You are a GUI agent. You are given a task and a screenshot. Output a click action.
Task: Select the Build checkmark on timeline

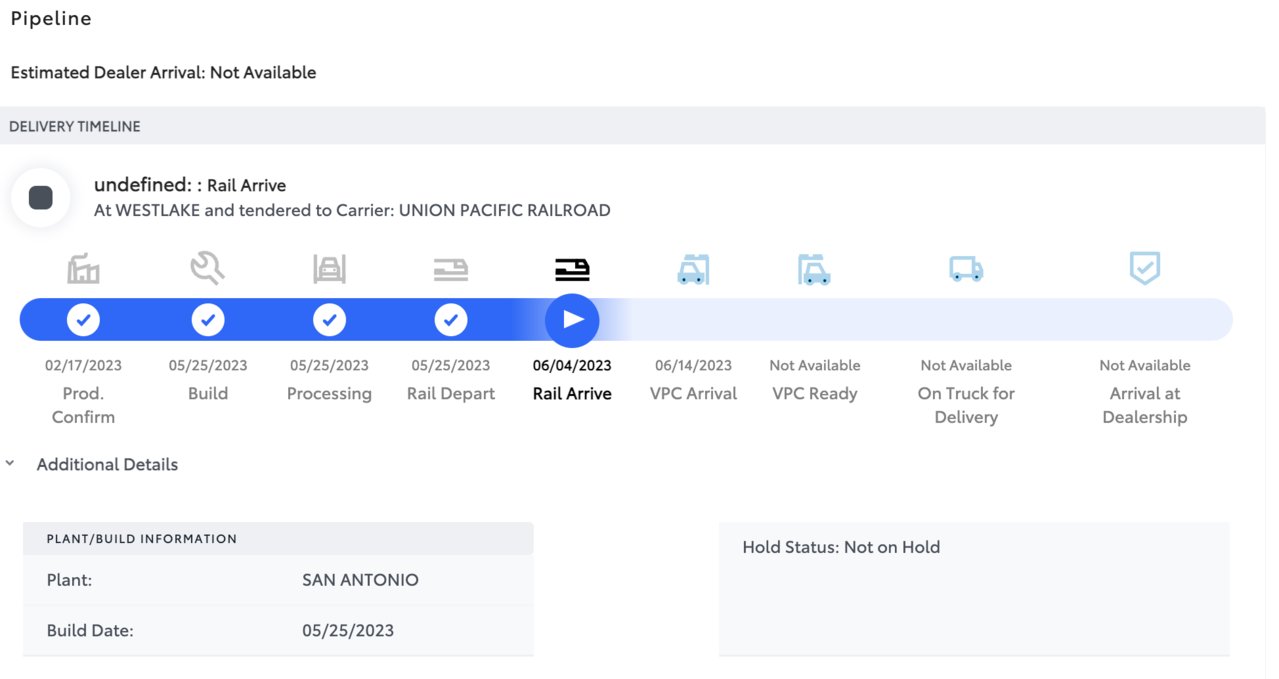208,320
